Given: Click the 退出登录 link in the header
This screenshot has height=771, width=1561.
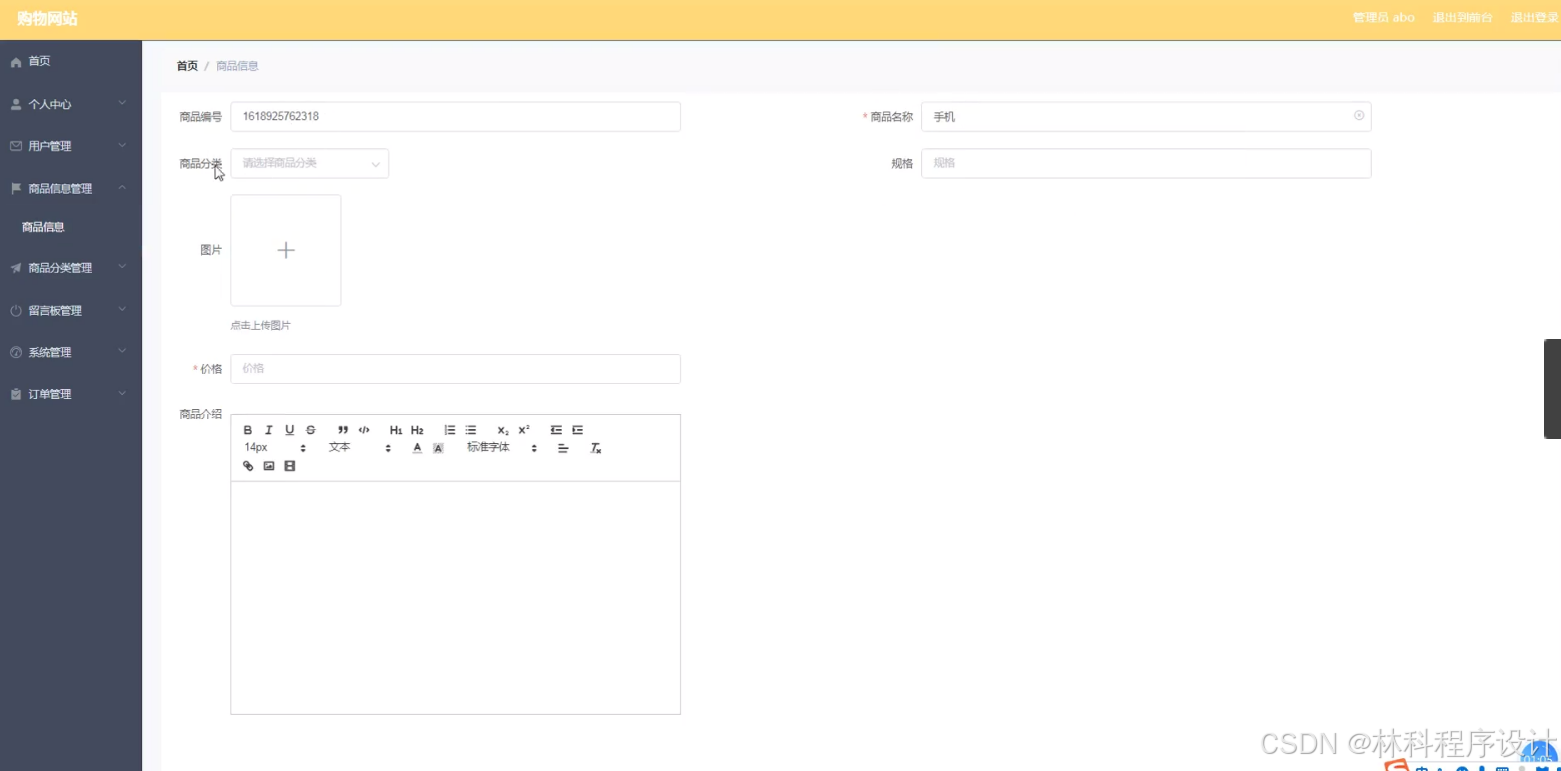Looking at the screenshot, I should coord(1534,17).
